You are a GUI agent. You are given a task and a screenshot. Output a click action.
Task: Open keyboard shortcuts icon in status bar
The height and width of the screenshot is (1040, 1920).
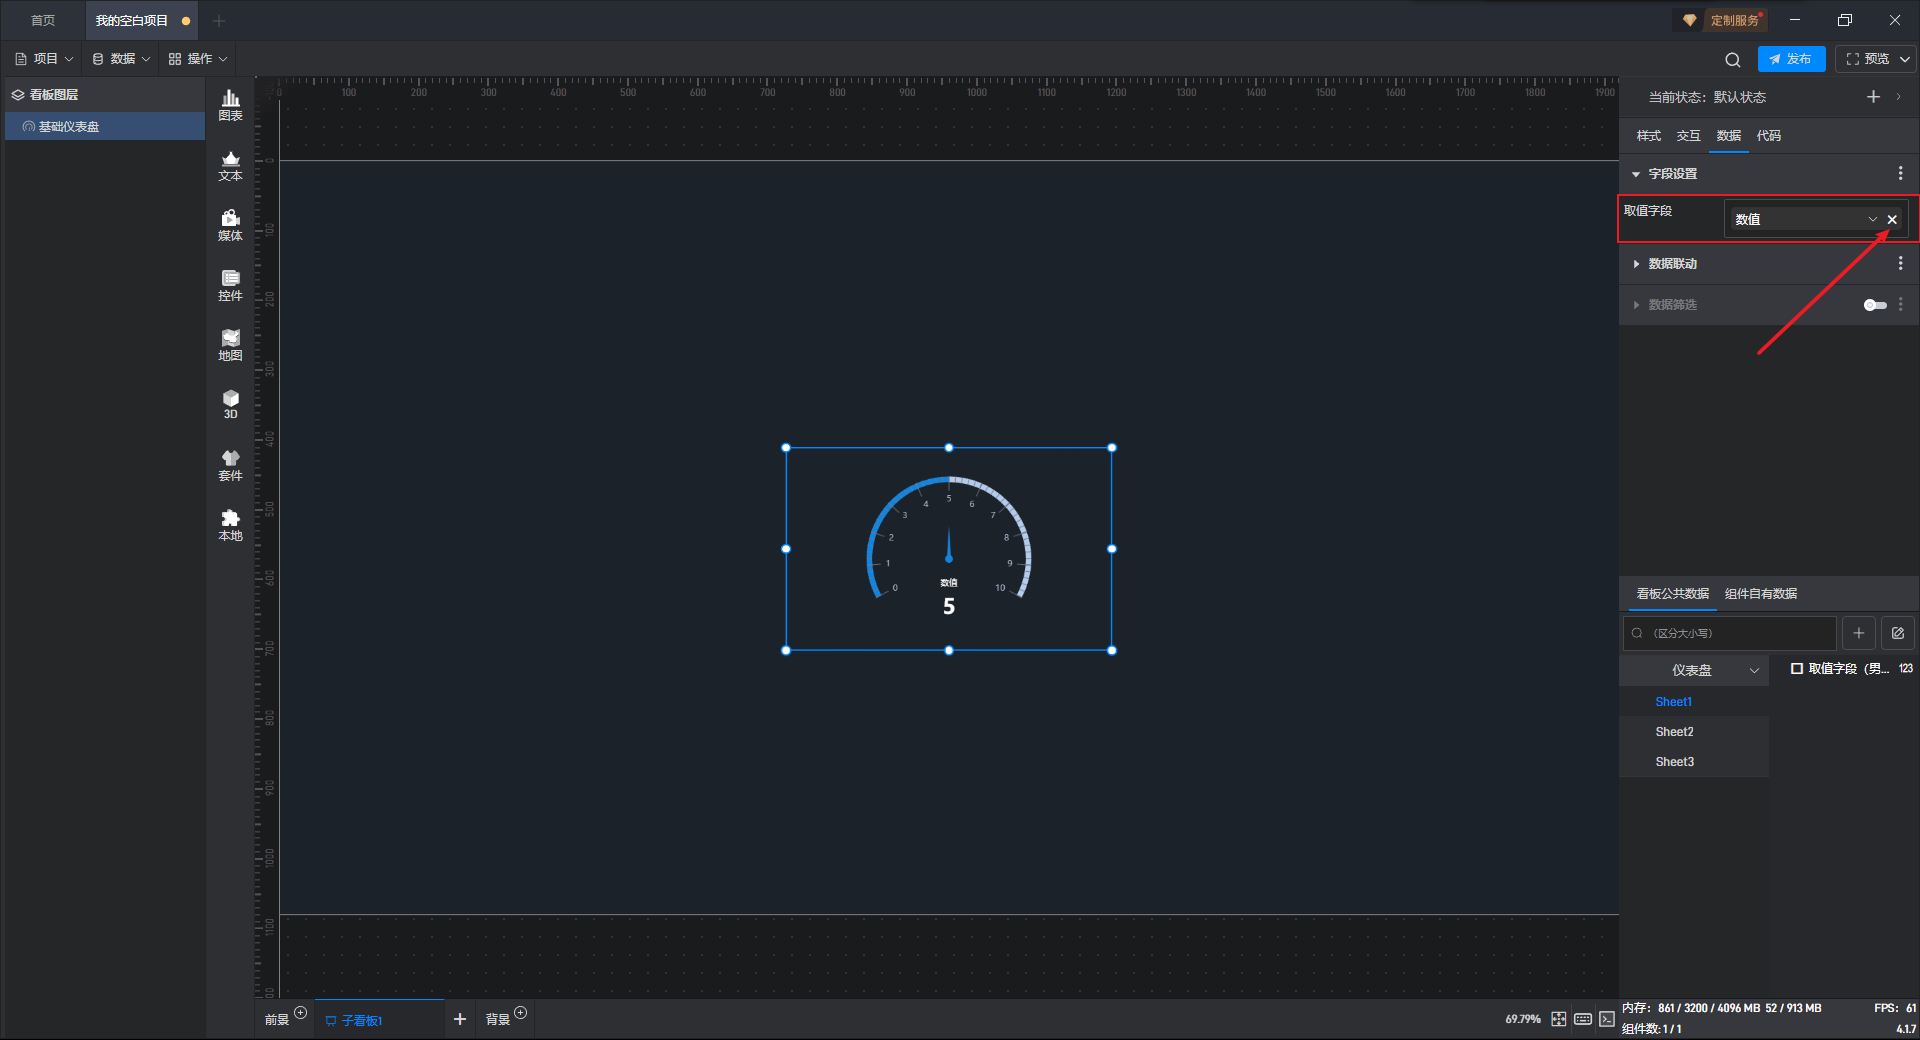[1583, 1019]
